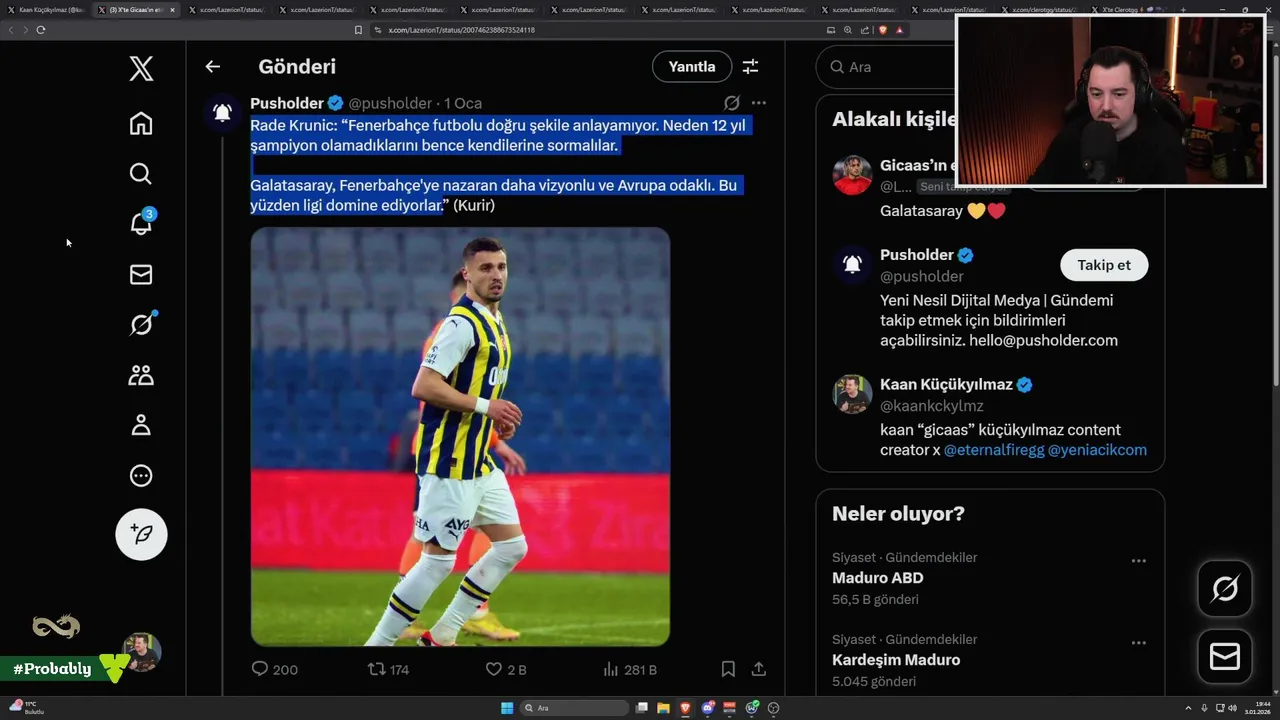Open Brave shields icon in address bar
The image size is (1280, 720).
[x=883, y=30]
